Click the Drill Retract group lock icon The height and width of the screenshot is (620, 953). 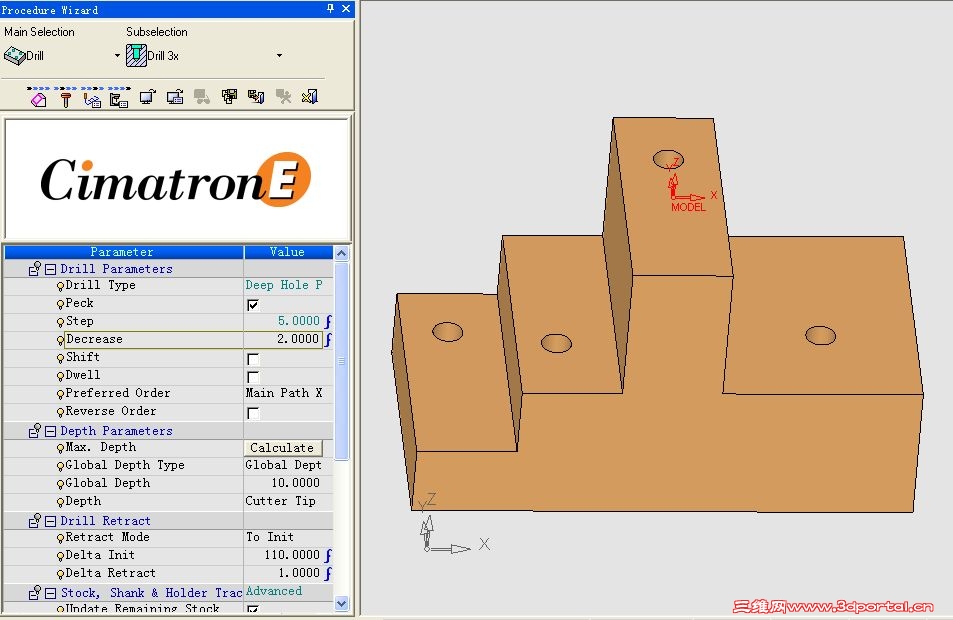pos(35,520)
